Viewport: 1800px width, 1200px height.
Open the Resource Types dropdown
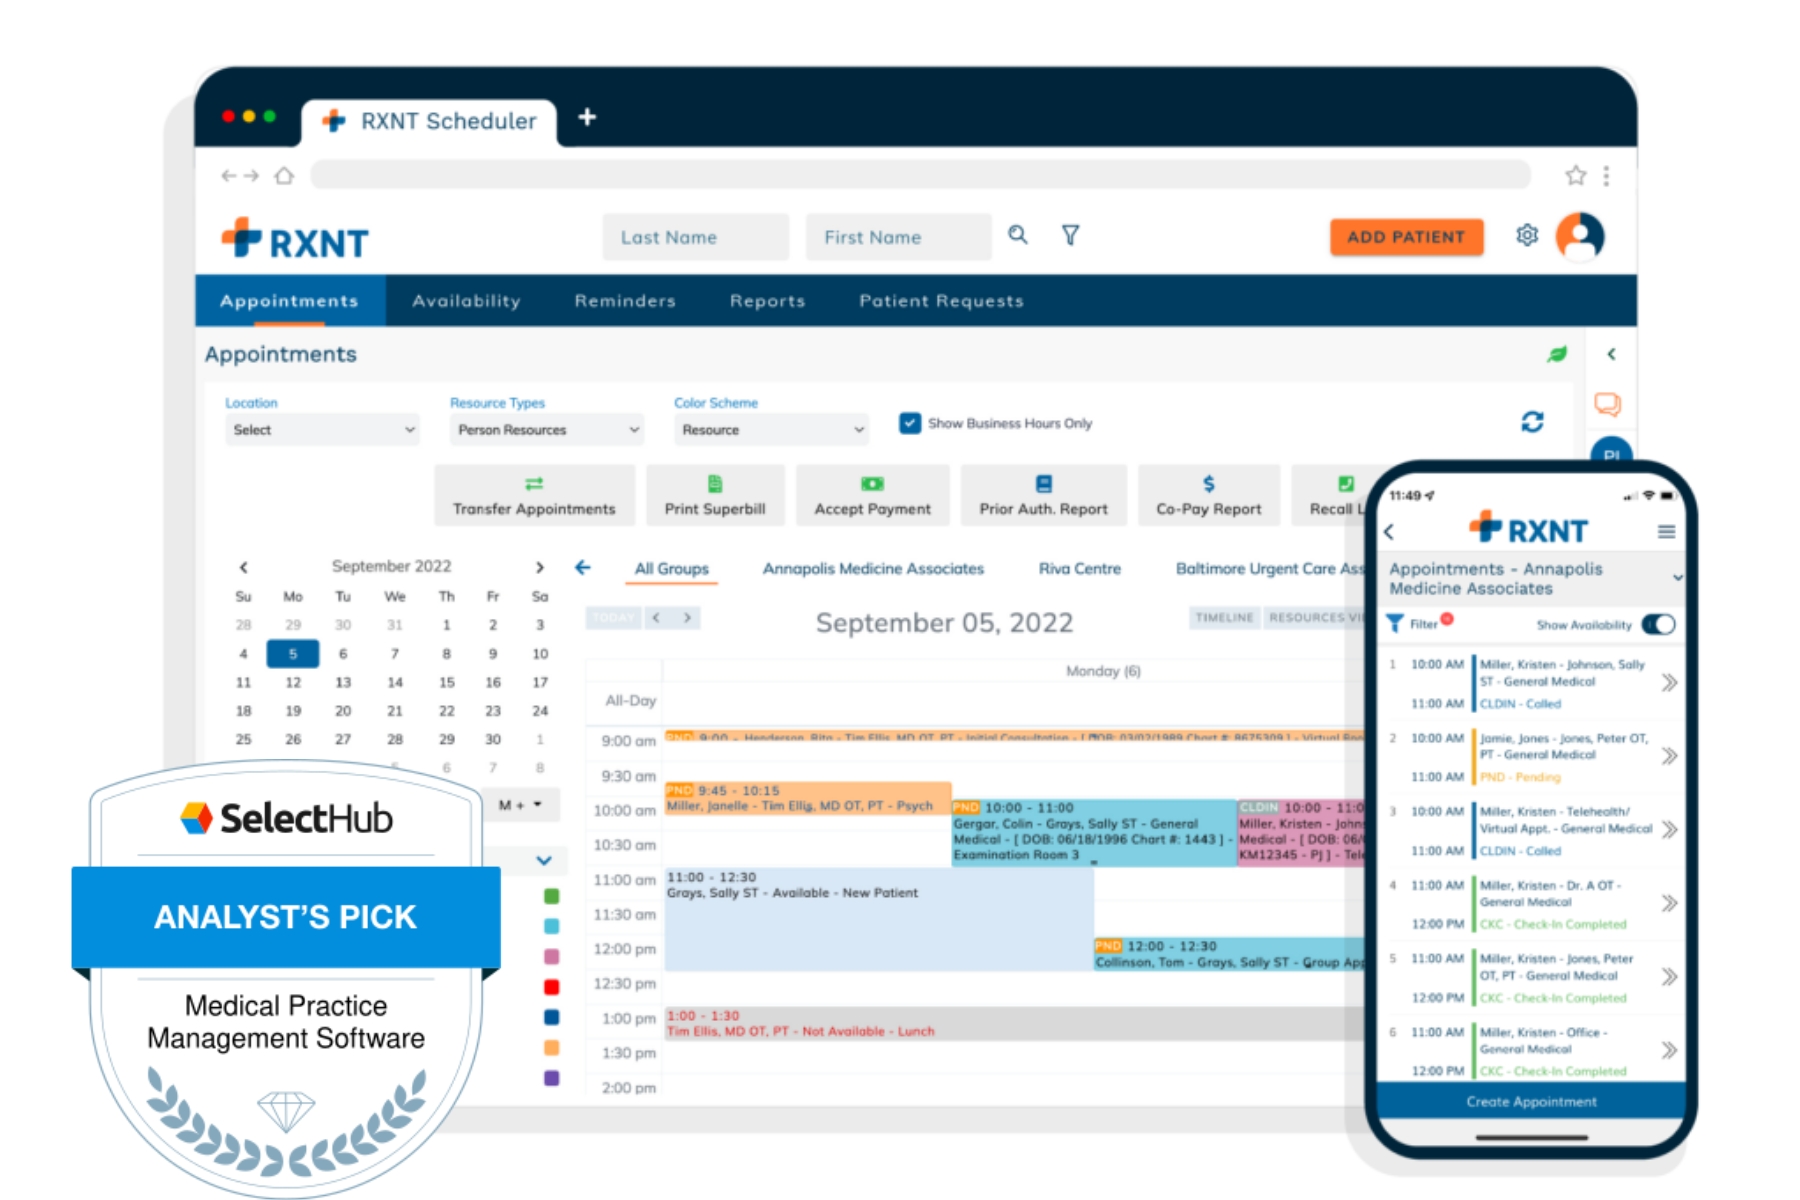(x=547, y=430)
